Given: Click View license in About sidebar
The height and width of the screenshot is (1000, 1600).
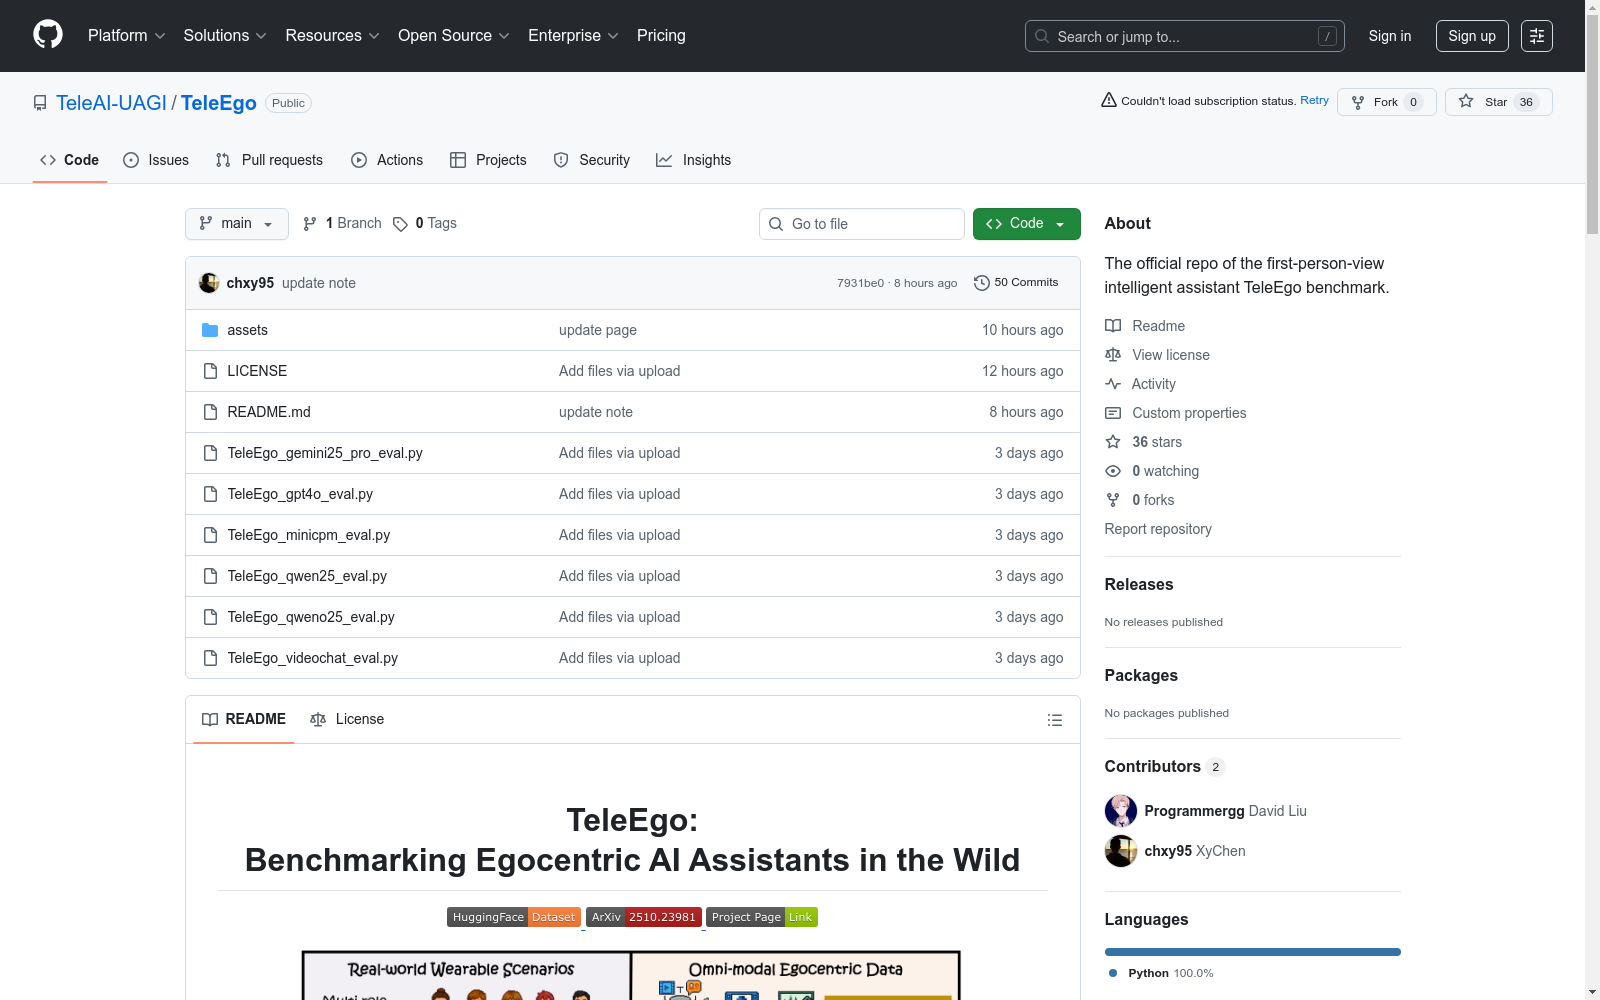Looking at the screenshot, I should point(1158,355).
